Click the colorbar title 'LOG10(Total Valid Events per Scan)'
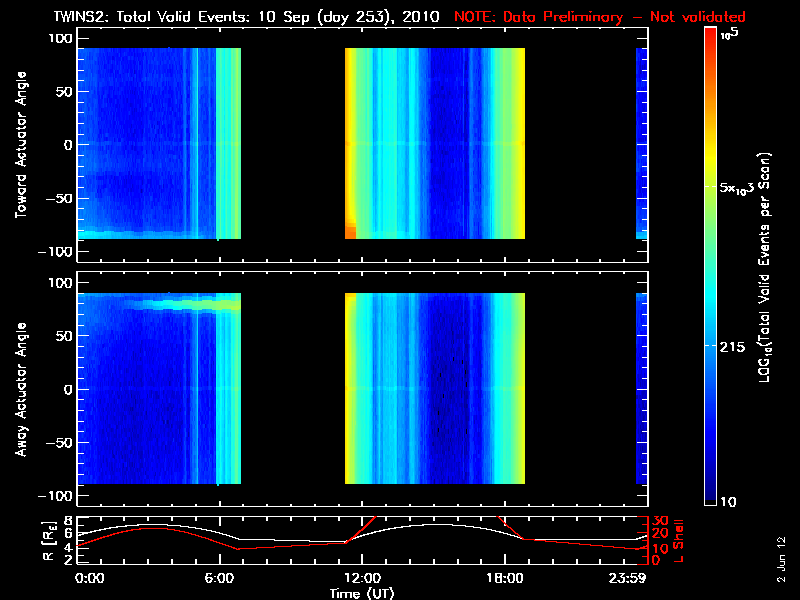800x600 pixels. 764,267
